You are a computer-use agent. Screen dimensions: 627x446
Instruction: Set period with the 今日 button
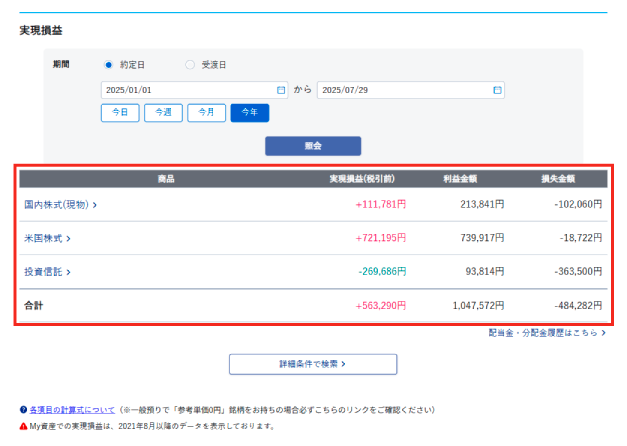[x=120, y=113]
